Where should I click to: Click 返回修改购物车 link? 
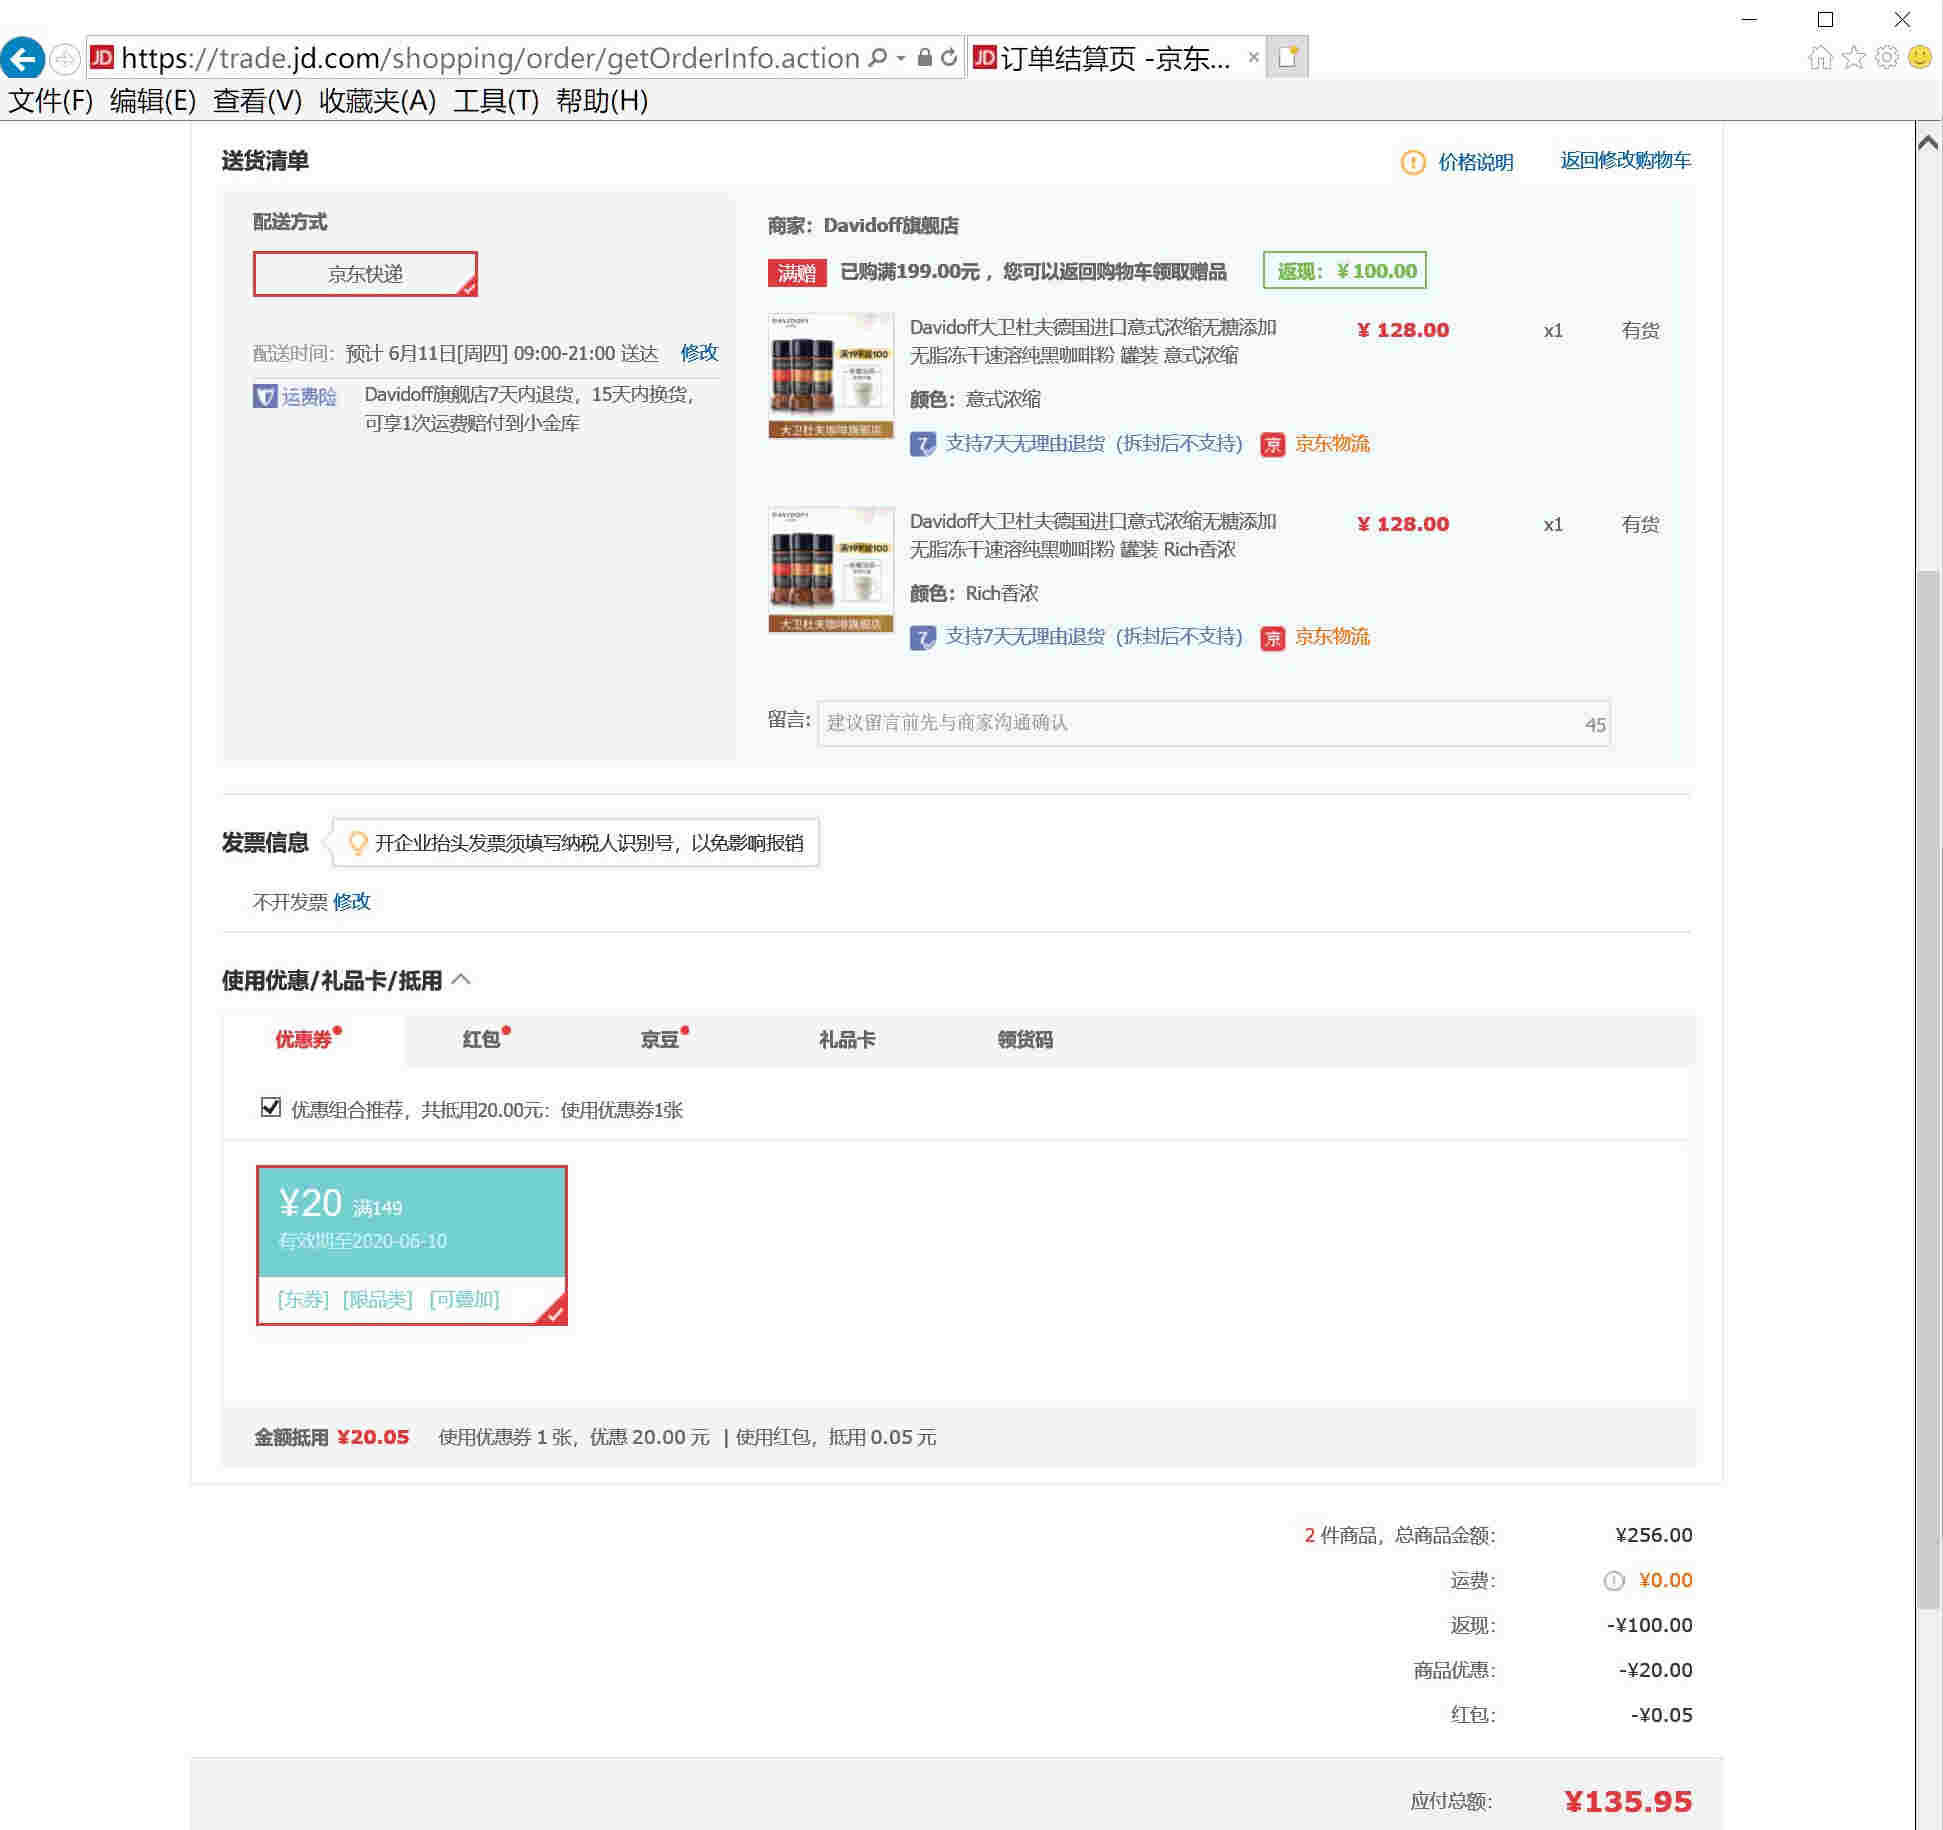point(1625,160)
